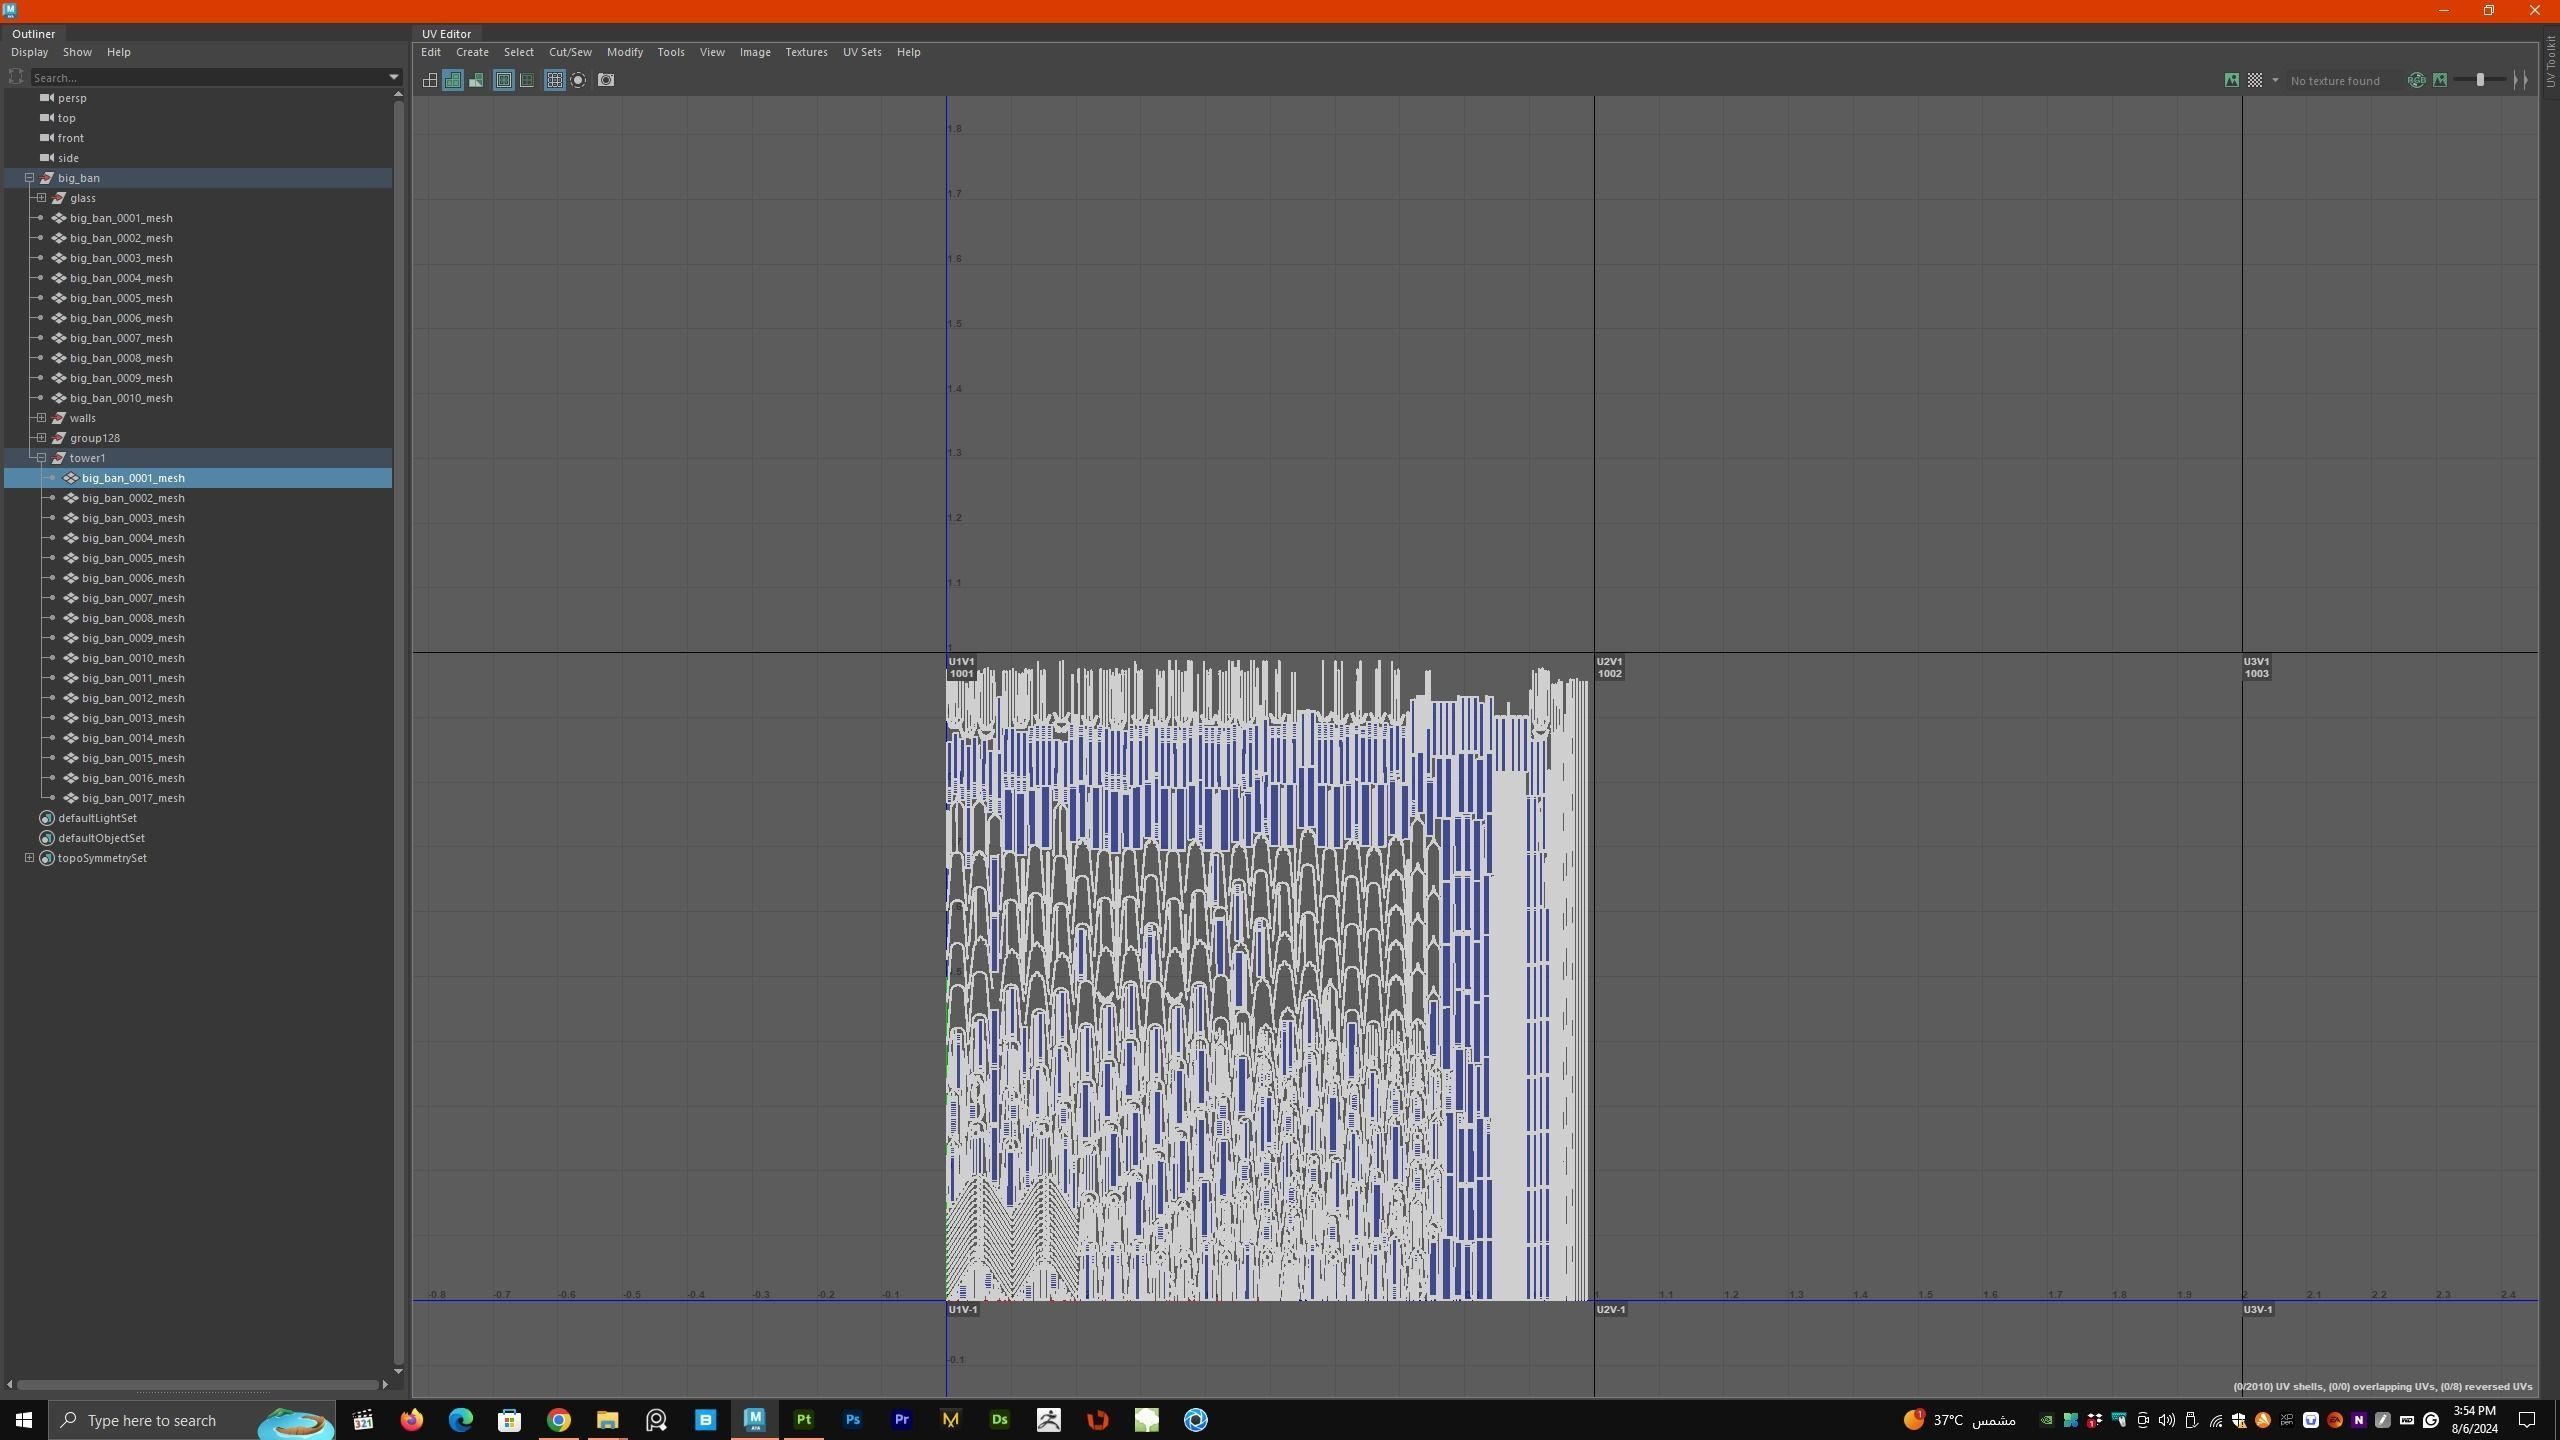Select big_ban_0005_mesh under tower1

133,558
